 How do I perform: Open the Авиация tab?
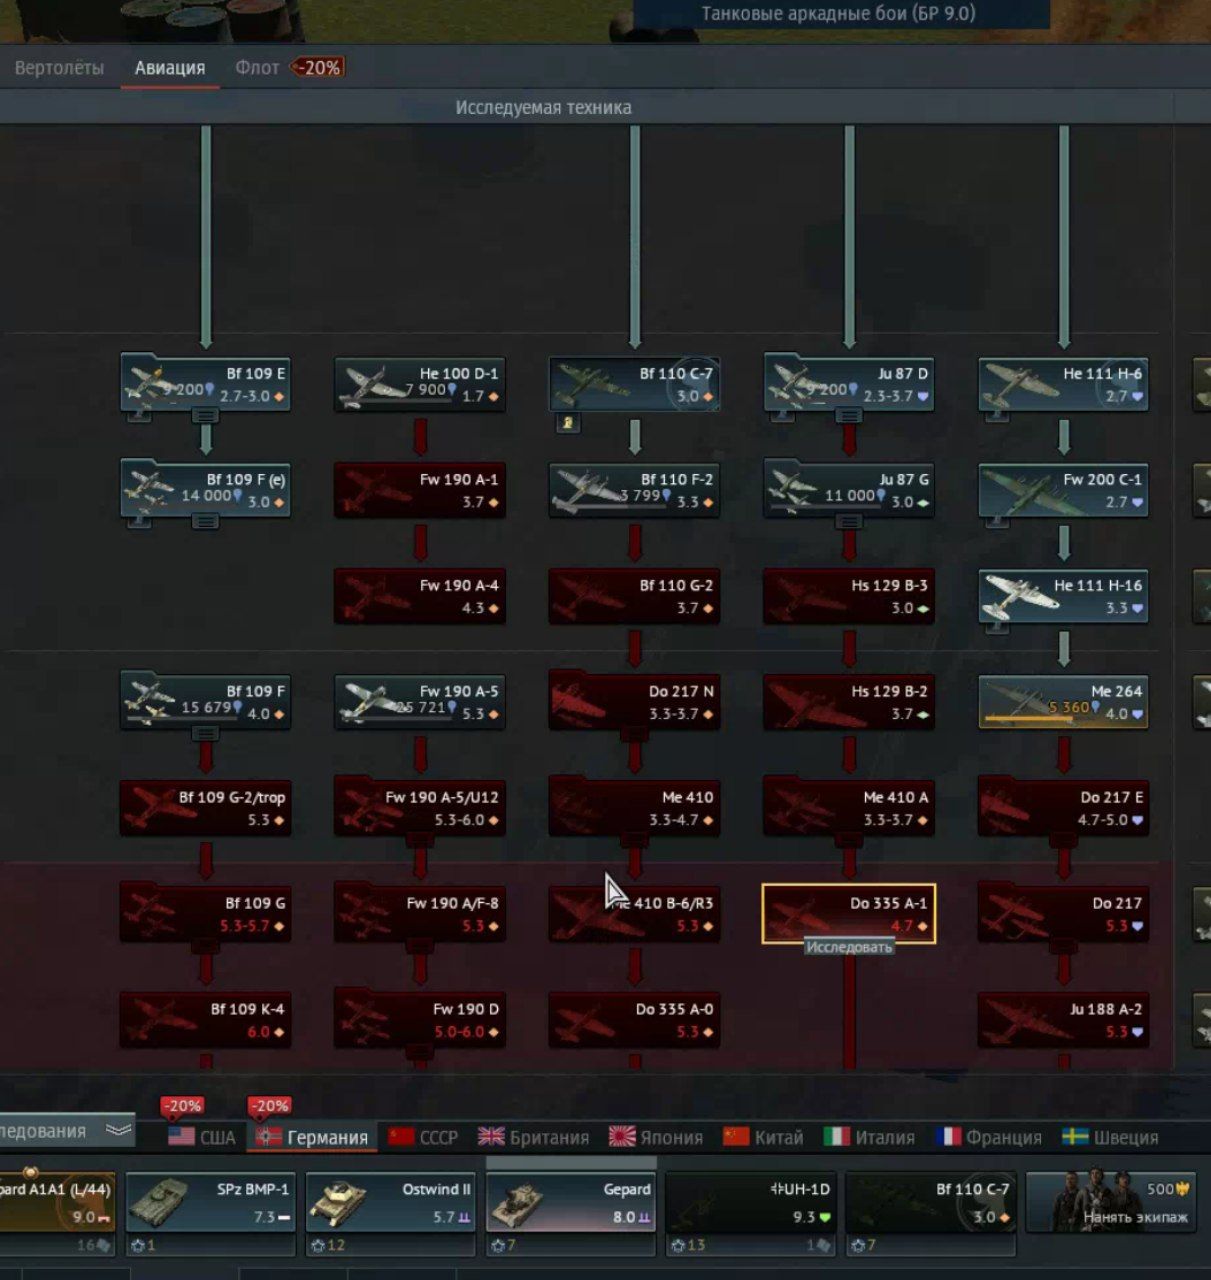coord(170,68)
